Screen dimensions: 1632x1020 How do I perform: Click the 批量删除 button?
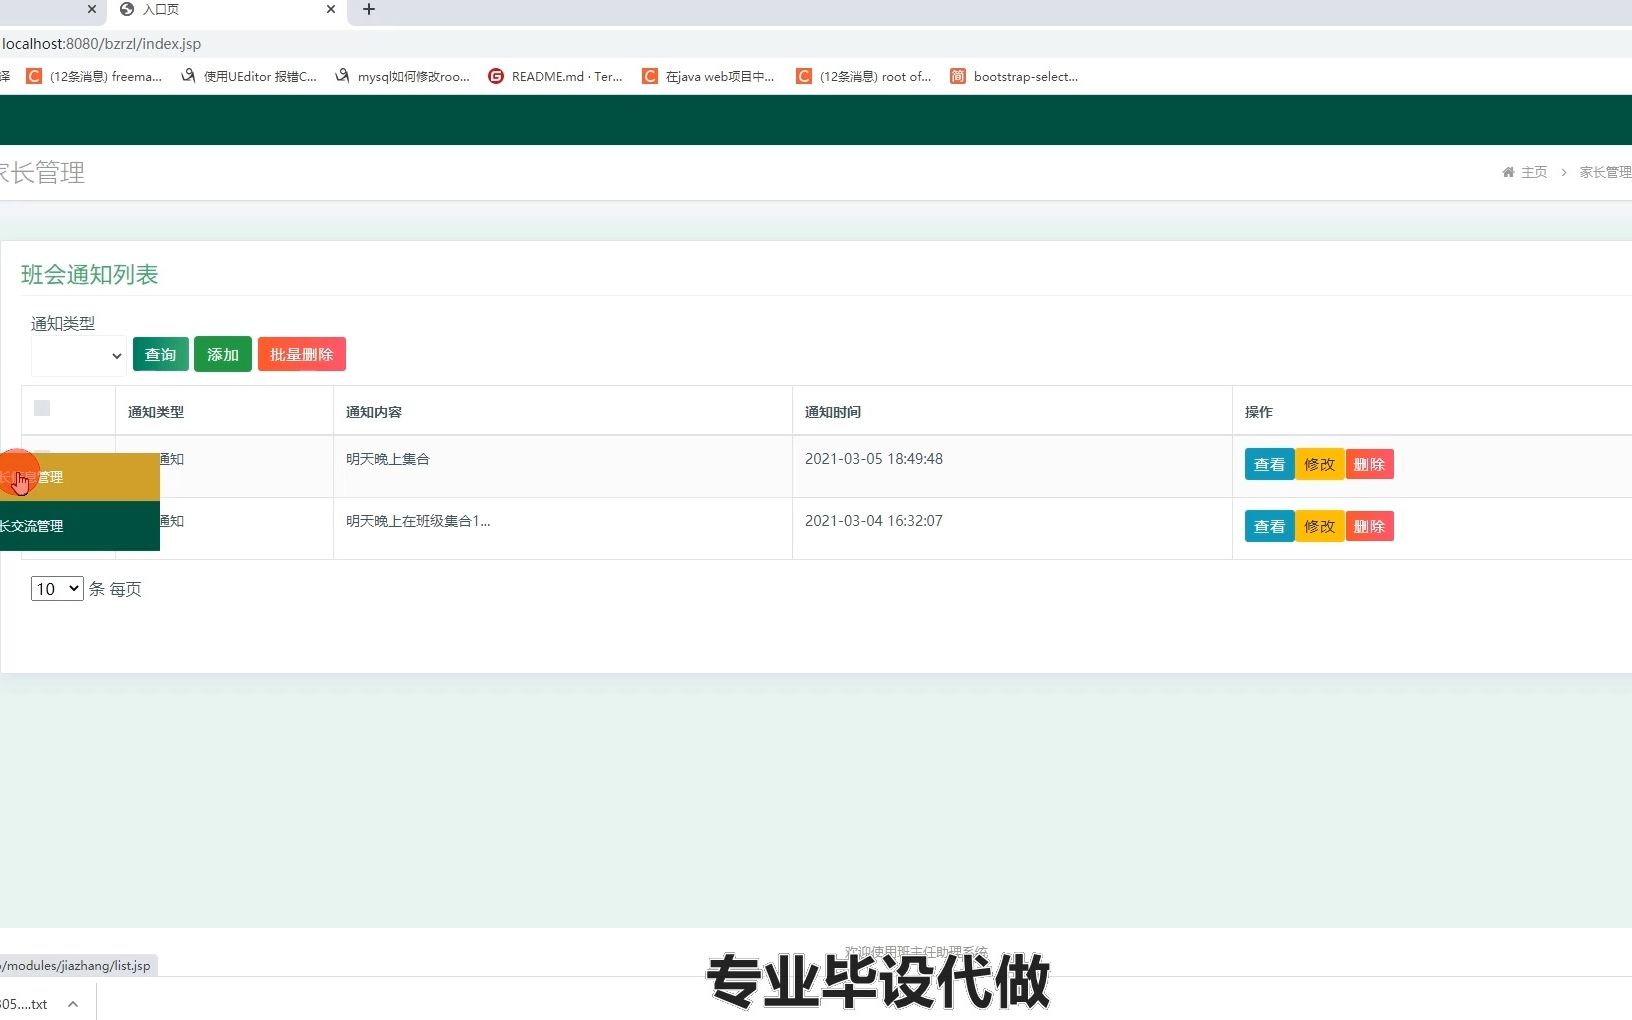pos(301,354)
